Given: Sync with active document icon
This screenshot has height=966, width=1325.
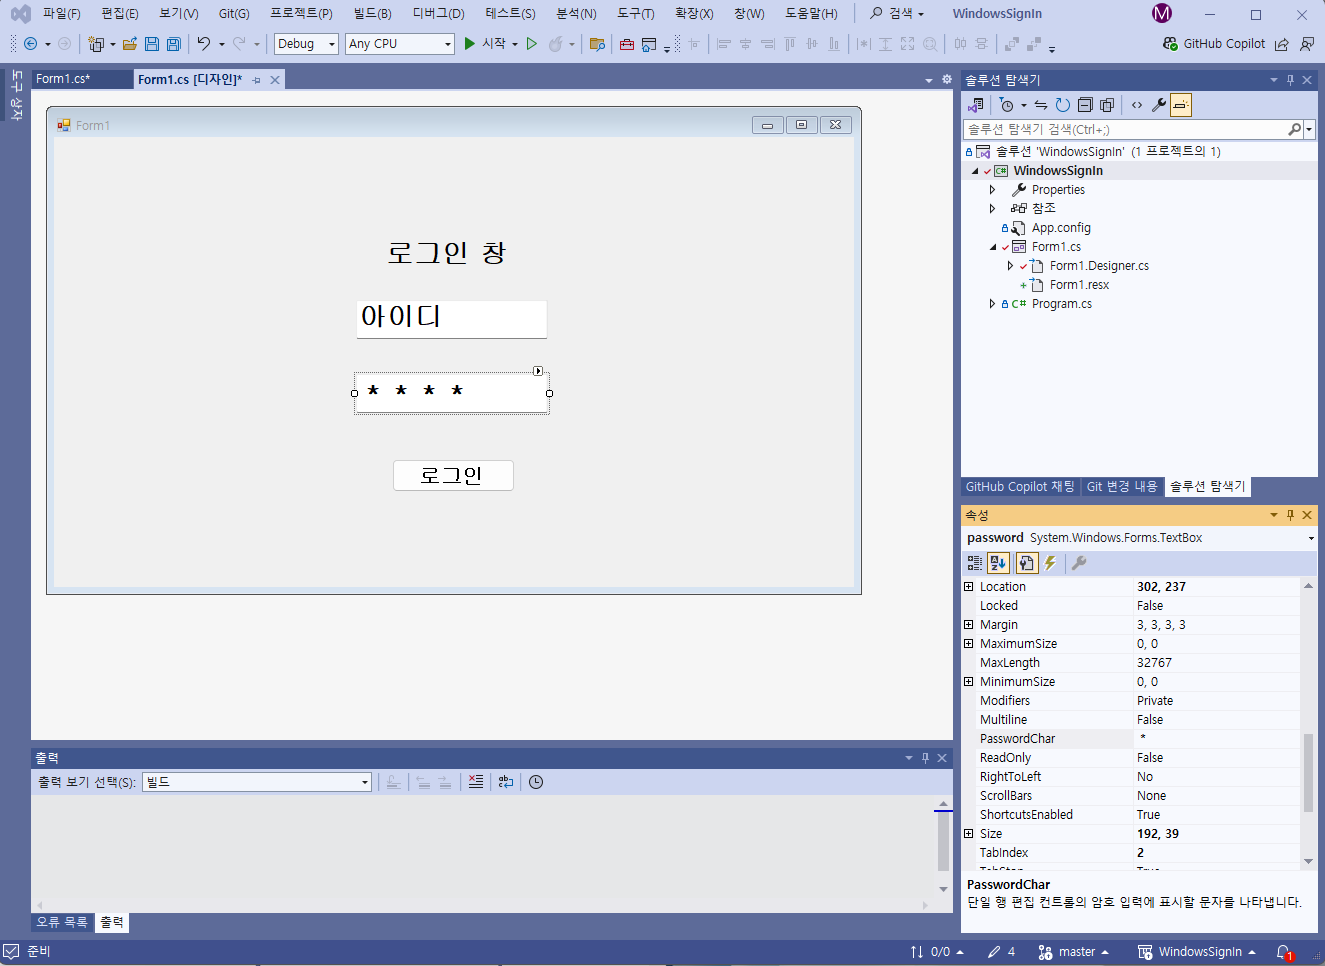Looking at the screenshot, I should click(x=1041, y=105).
